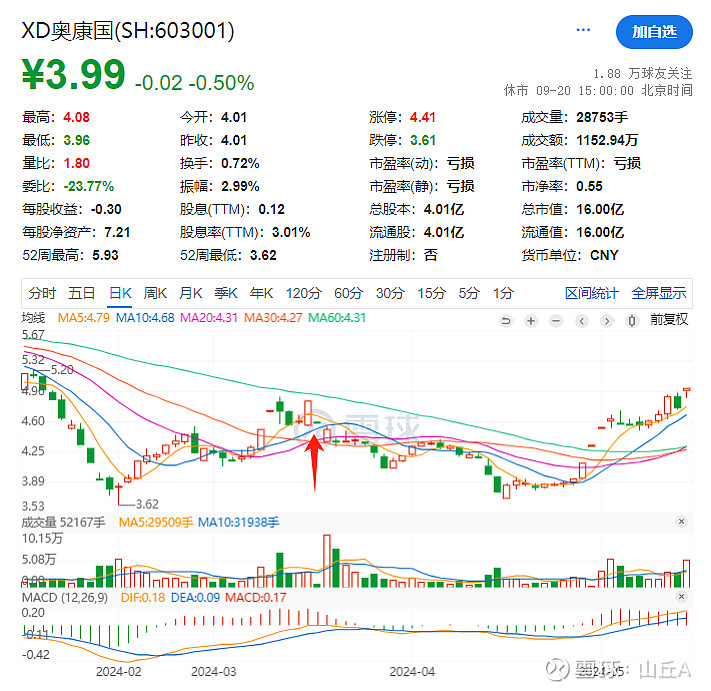
Task: Click the 成交量 52167手 label
Action: tap(63, 522)
